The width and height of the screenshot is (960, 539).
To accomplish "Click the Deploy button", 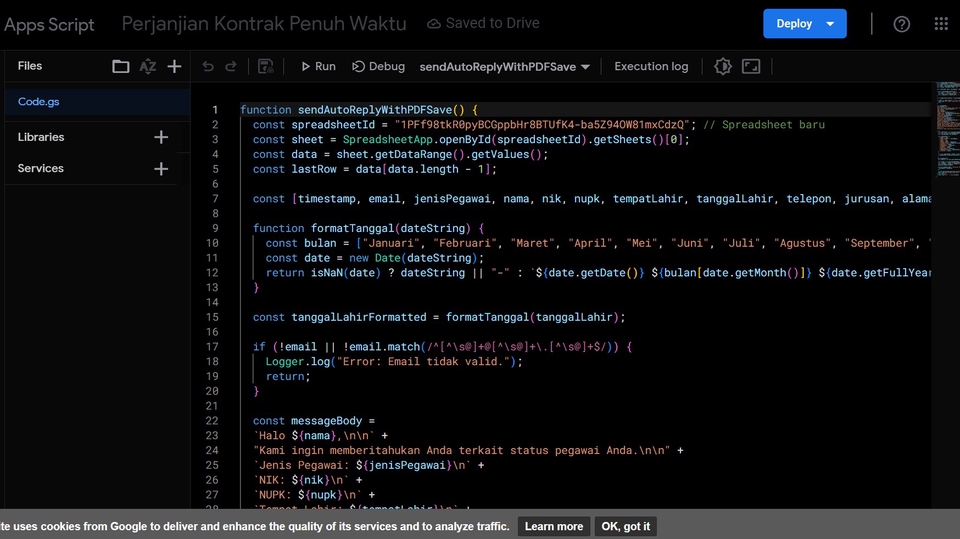I will (794, 23).
